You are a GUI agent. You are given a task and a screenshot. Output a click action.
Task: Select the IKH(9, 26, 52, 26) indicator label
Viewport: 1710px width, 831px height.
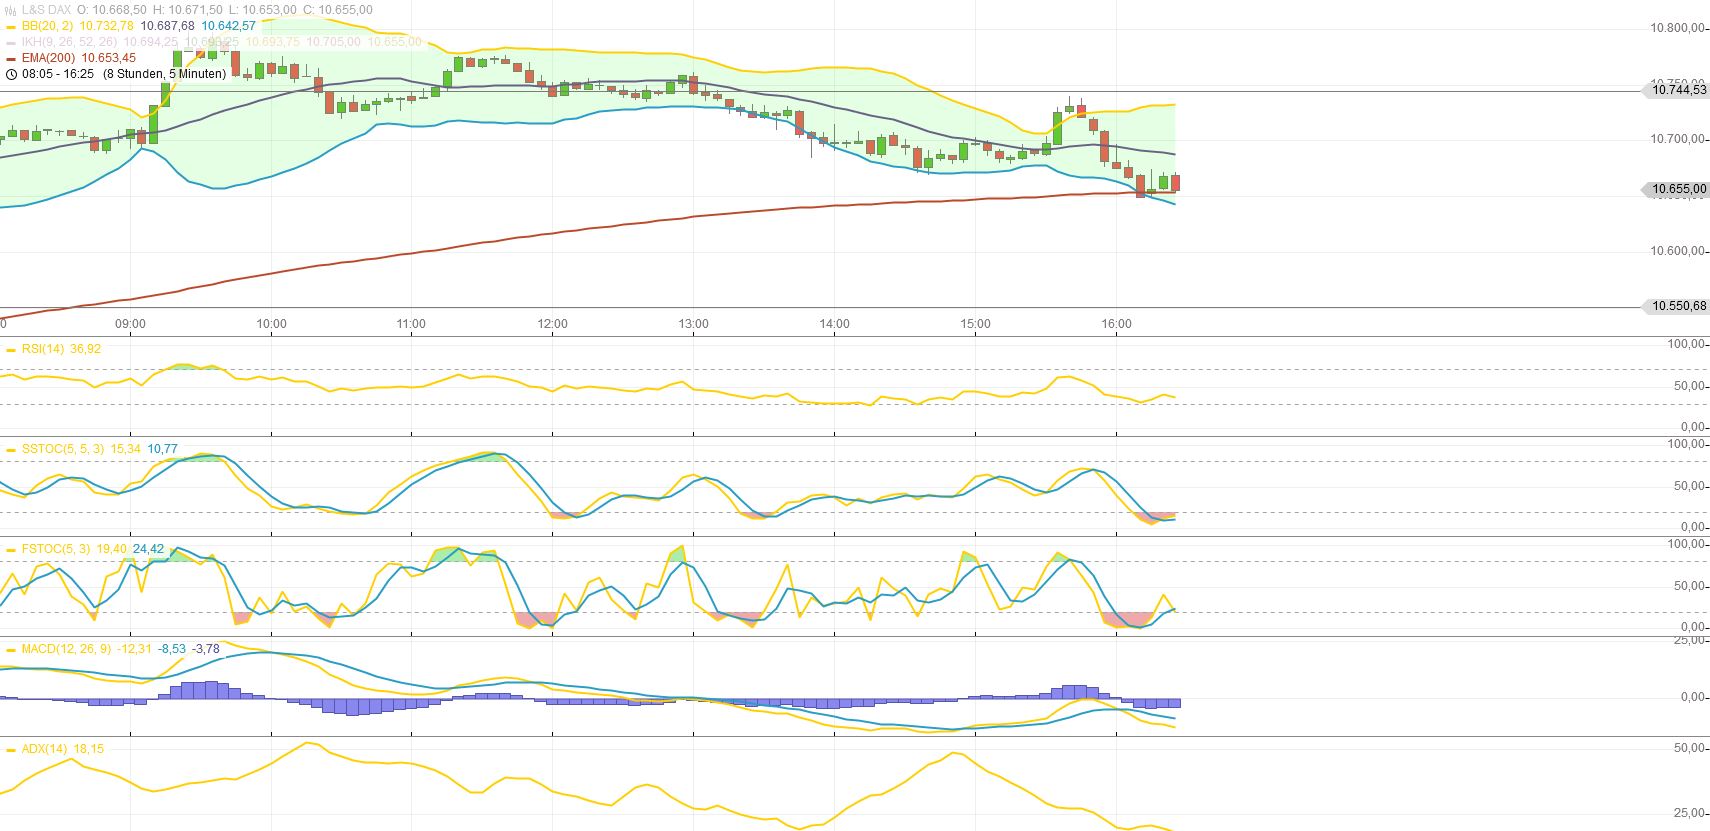[x=69, y=42]
